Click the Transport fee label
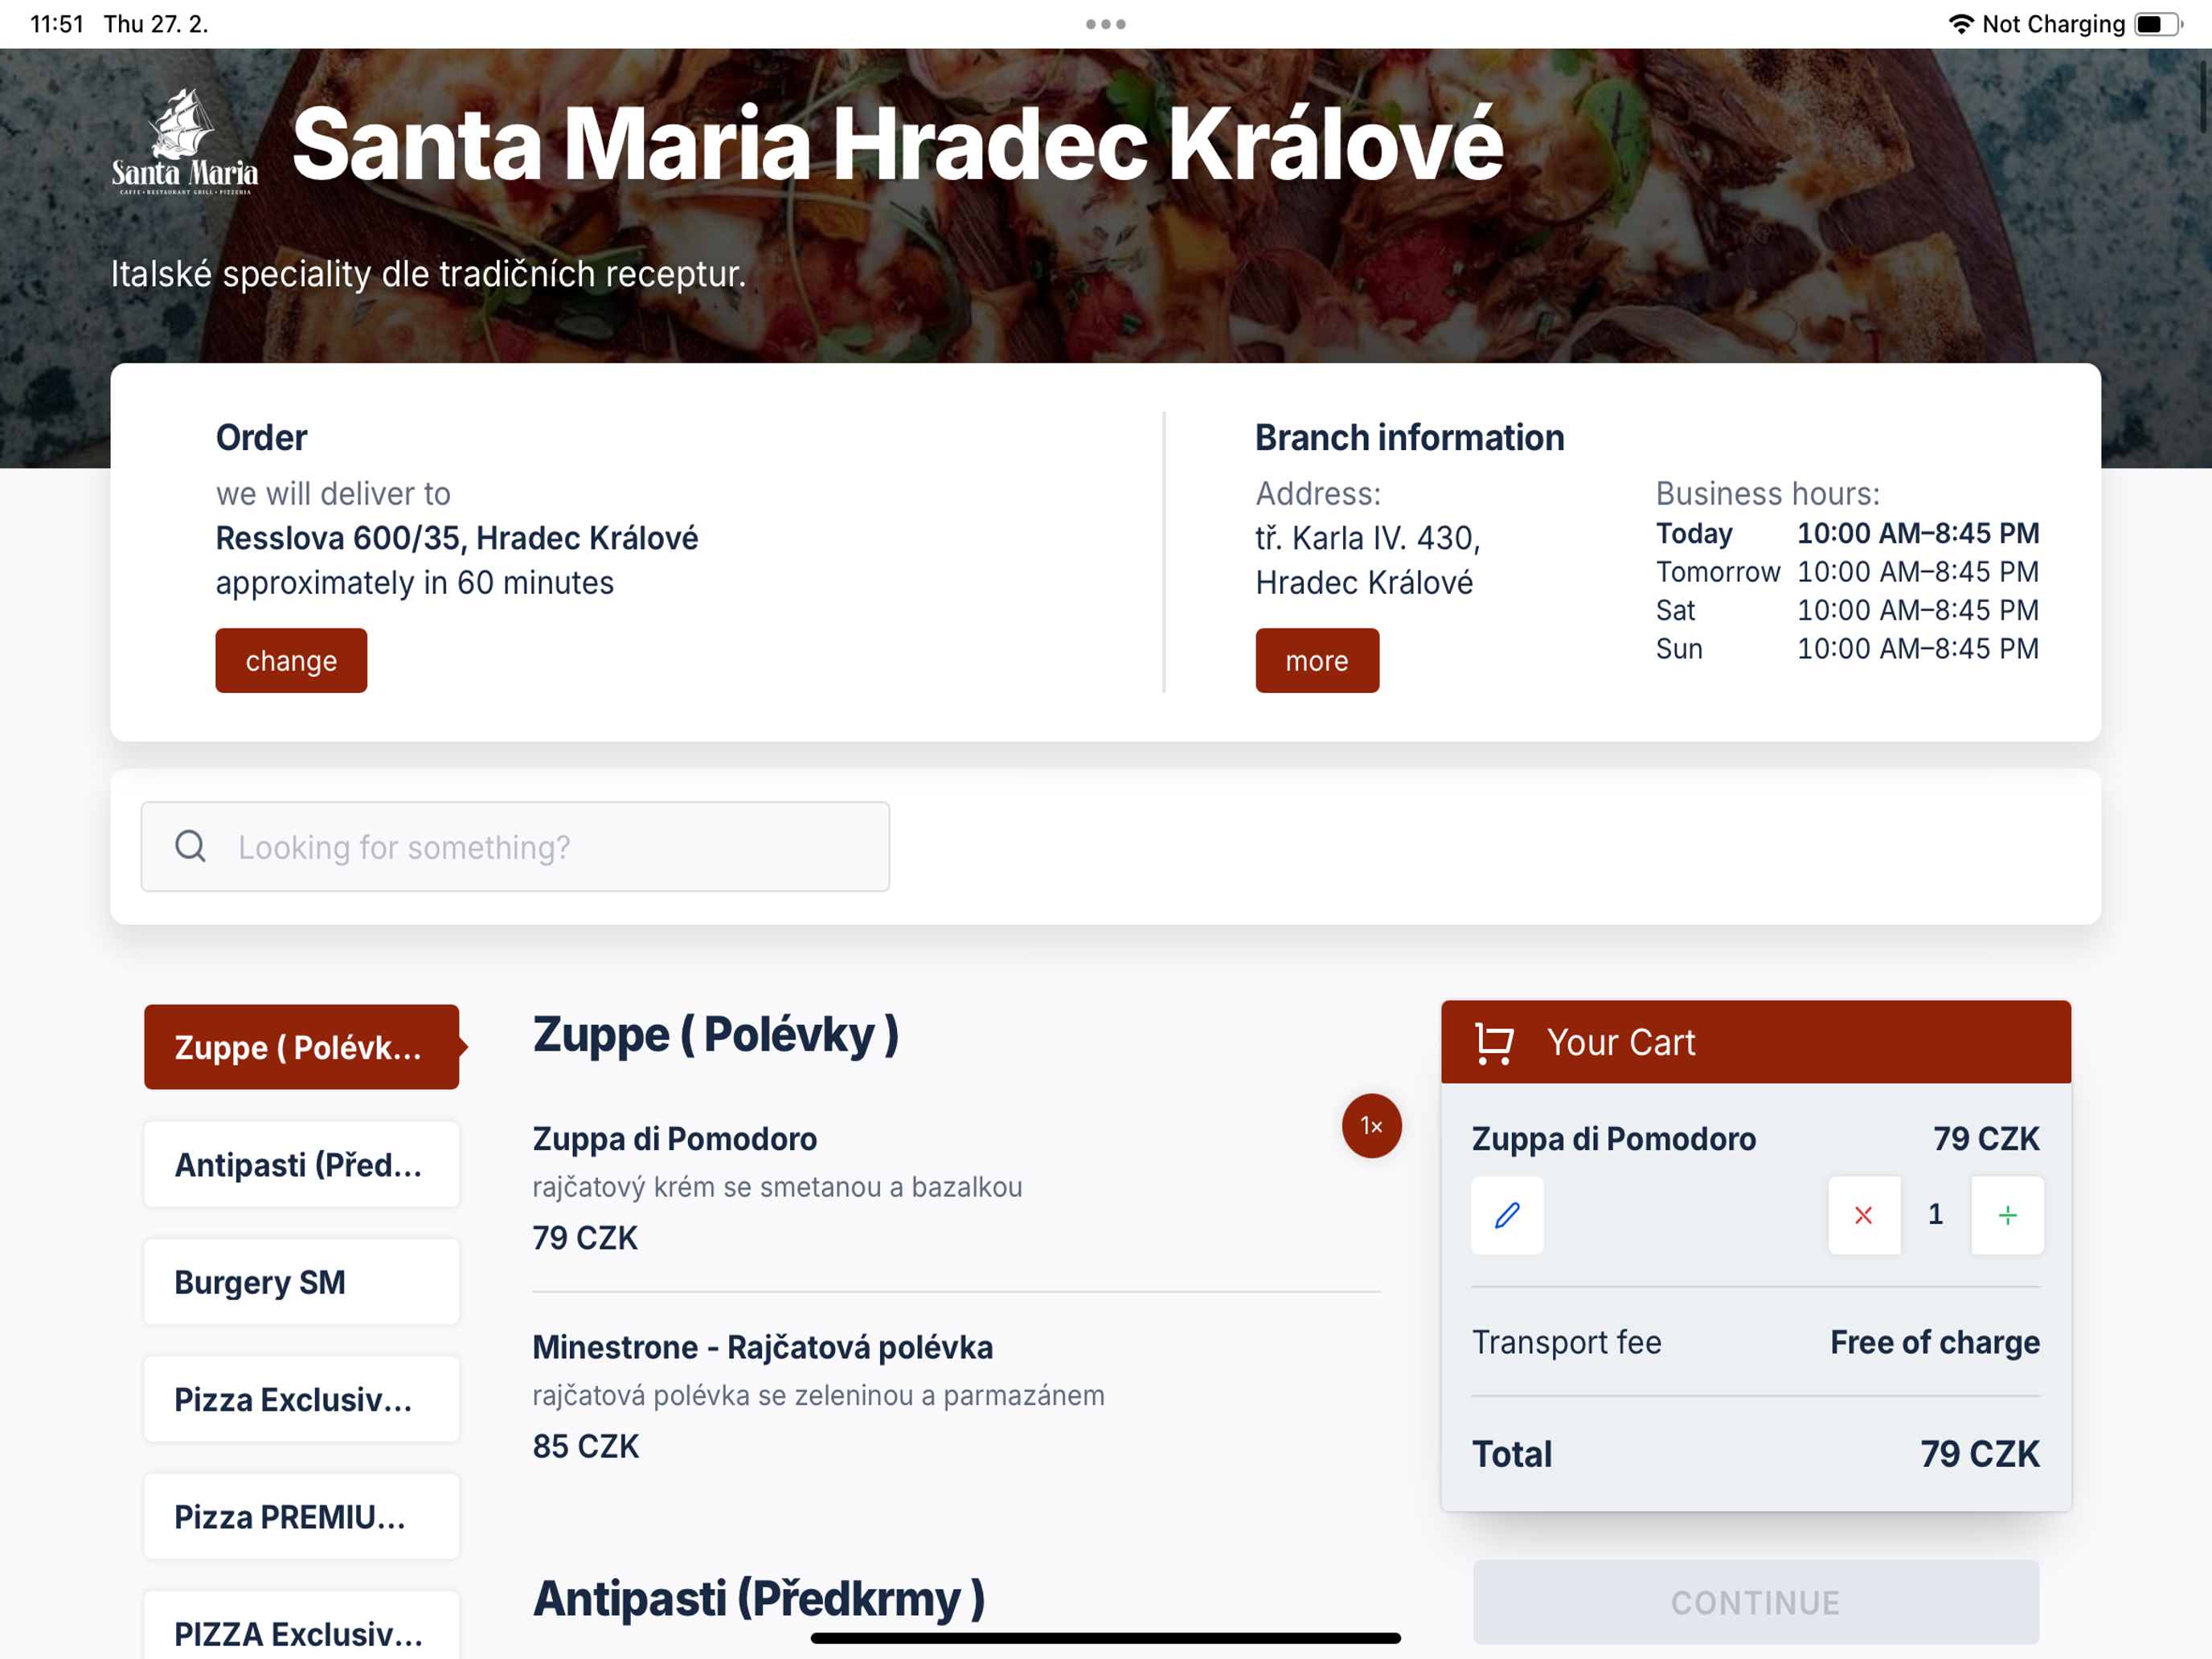This screenshot has height=1659, width=2212. [1566, 1342]
